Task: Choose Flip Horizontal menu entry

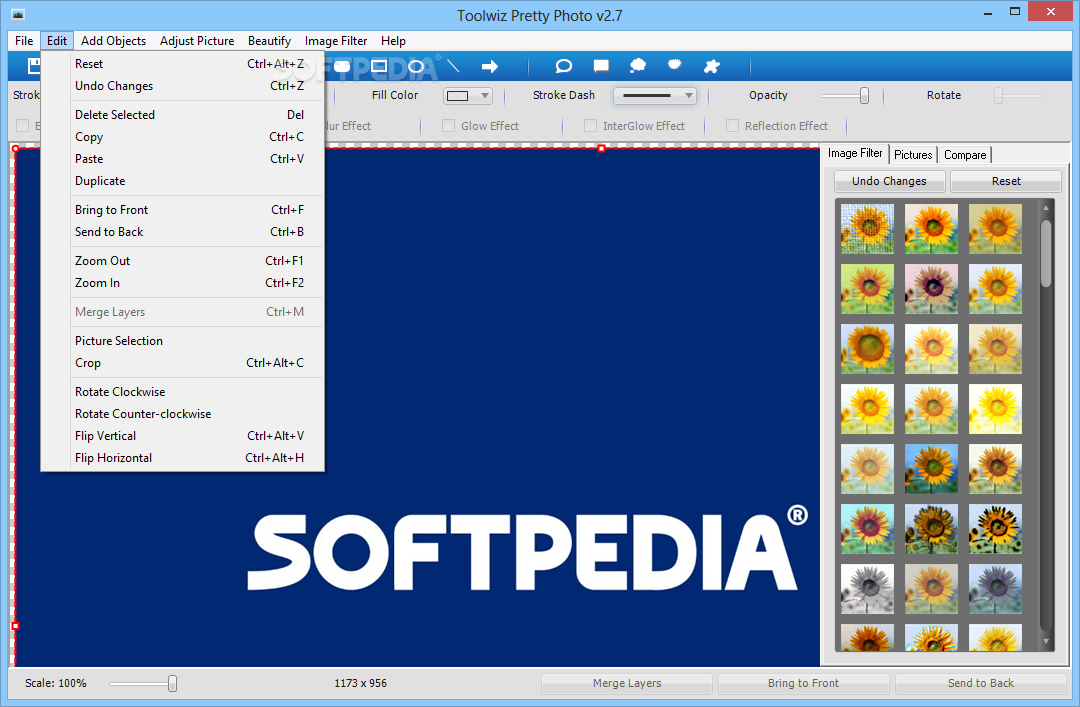Action: (x=183, y=458)
